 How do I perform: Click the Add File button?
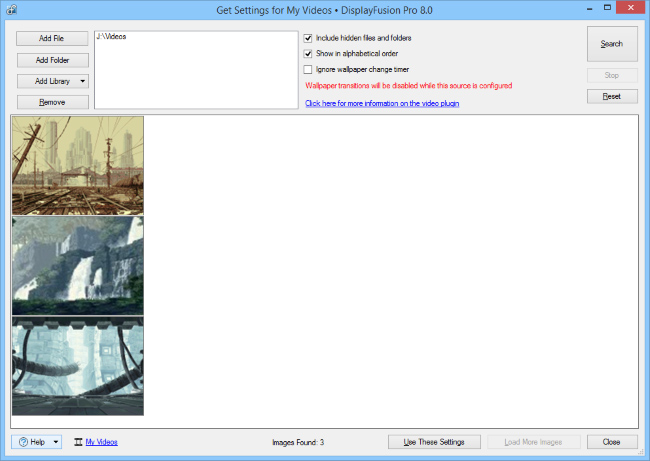[x=52, y=38]
